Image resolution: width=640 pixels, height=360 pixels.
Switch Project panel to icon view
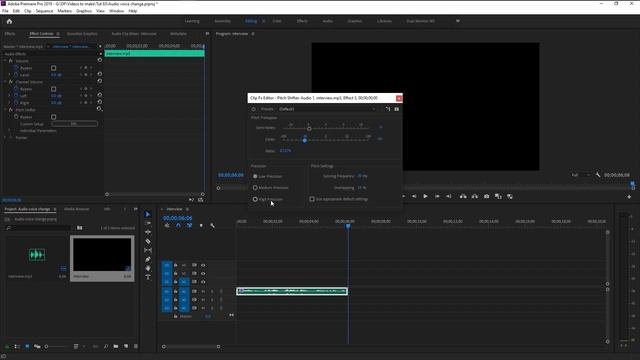(x=27, y=346)
